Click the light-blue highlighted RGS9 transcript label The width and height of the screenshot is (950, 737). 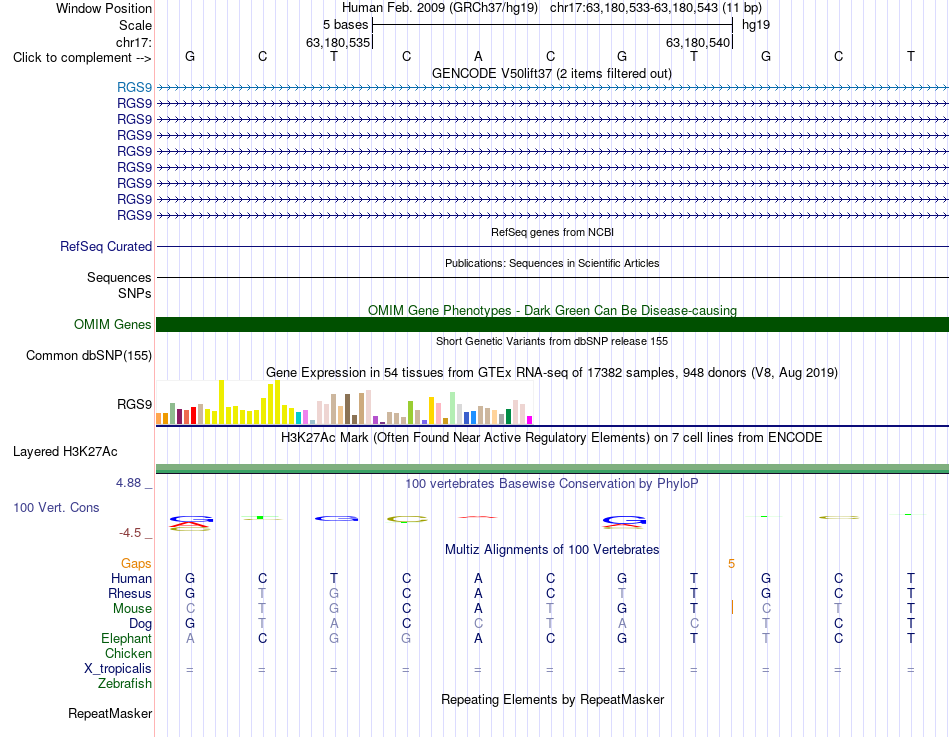[x=135, y=87]
